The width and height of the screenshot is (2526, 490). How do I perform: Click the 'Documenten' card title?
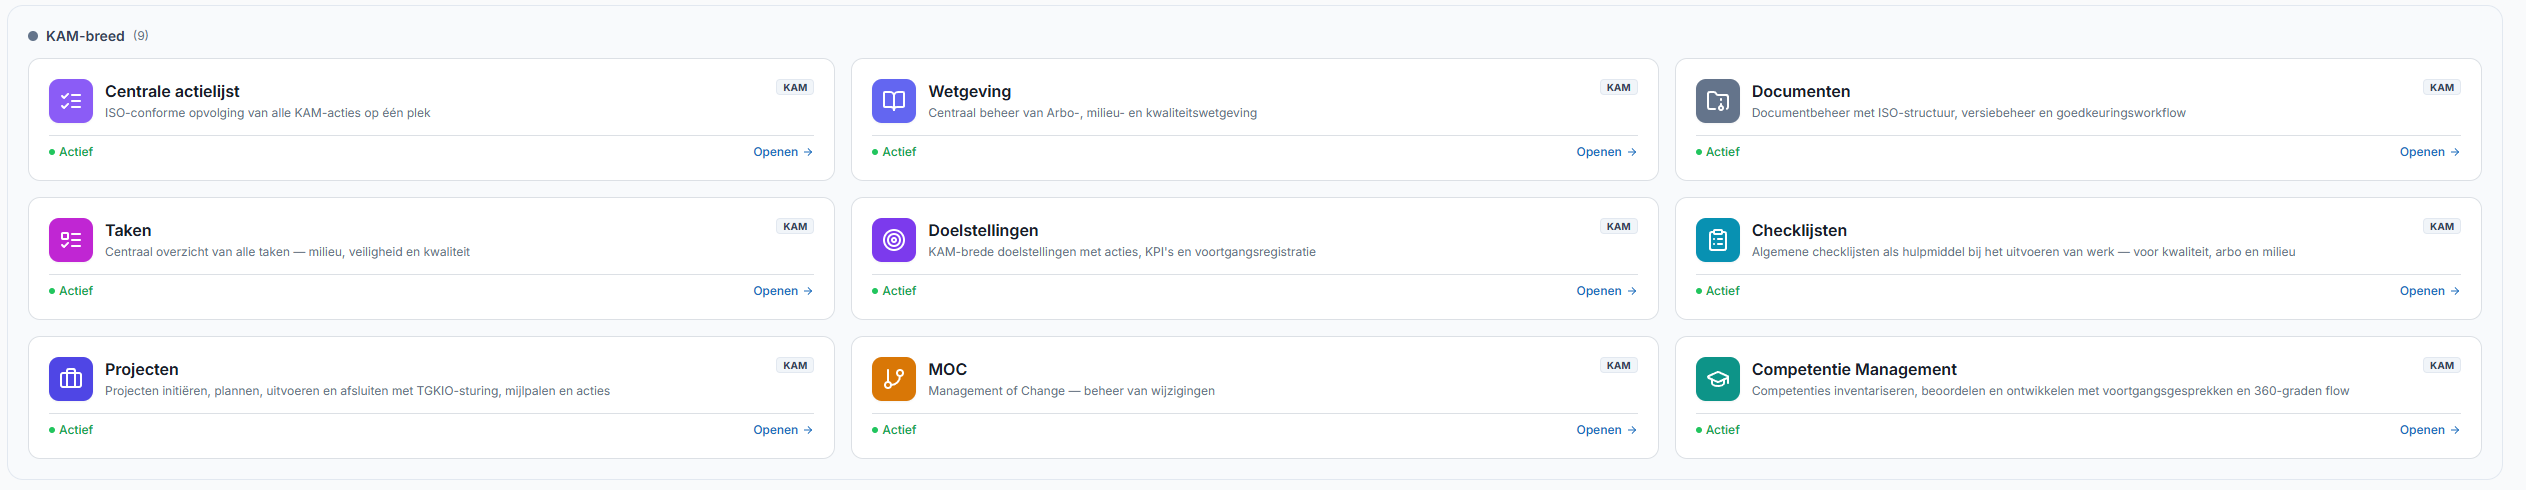click(x=1801, y=91)
